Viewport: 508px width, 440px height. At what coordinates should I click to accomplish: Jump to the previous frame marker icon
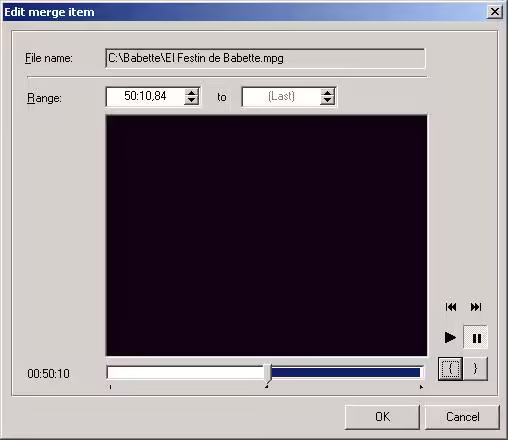(451, 307)
